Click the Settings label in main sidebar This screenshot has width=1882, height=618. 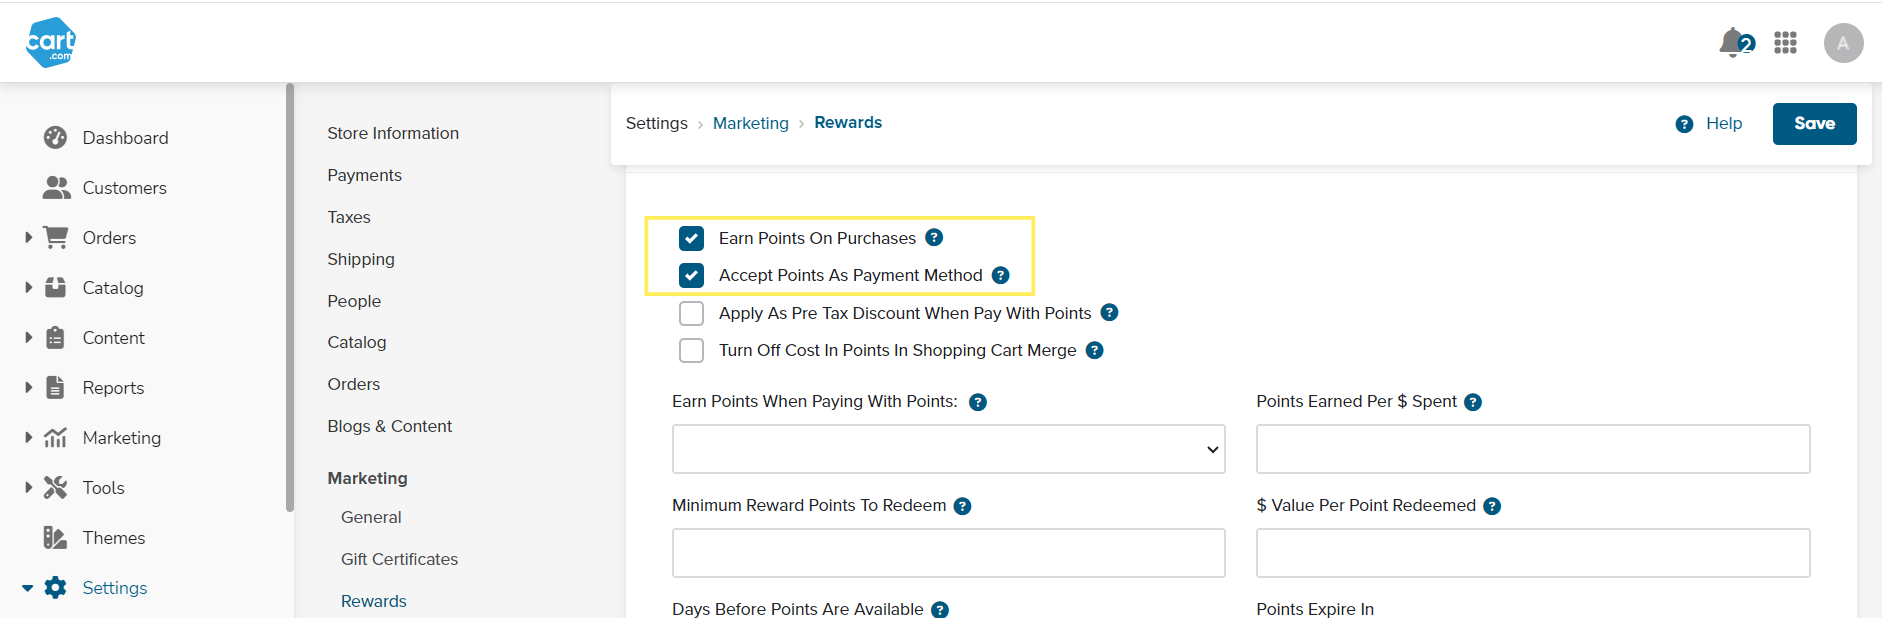click(115, 588)
